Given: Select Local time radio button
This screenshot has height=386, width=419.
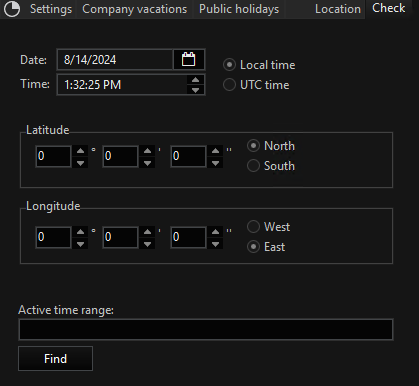Looking at the screenshot, I should 259,65.
